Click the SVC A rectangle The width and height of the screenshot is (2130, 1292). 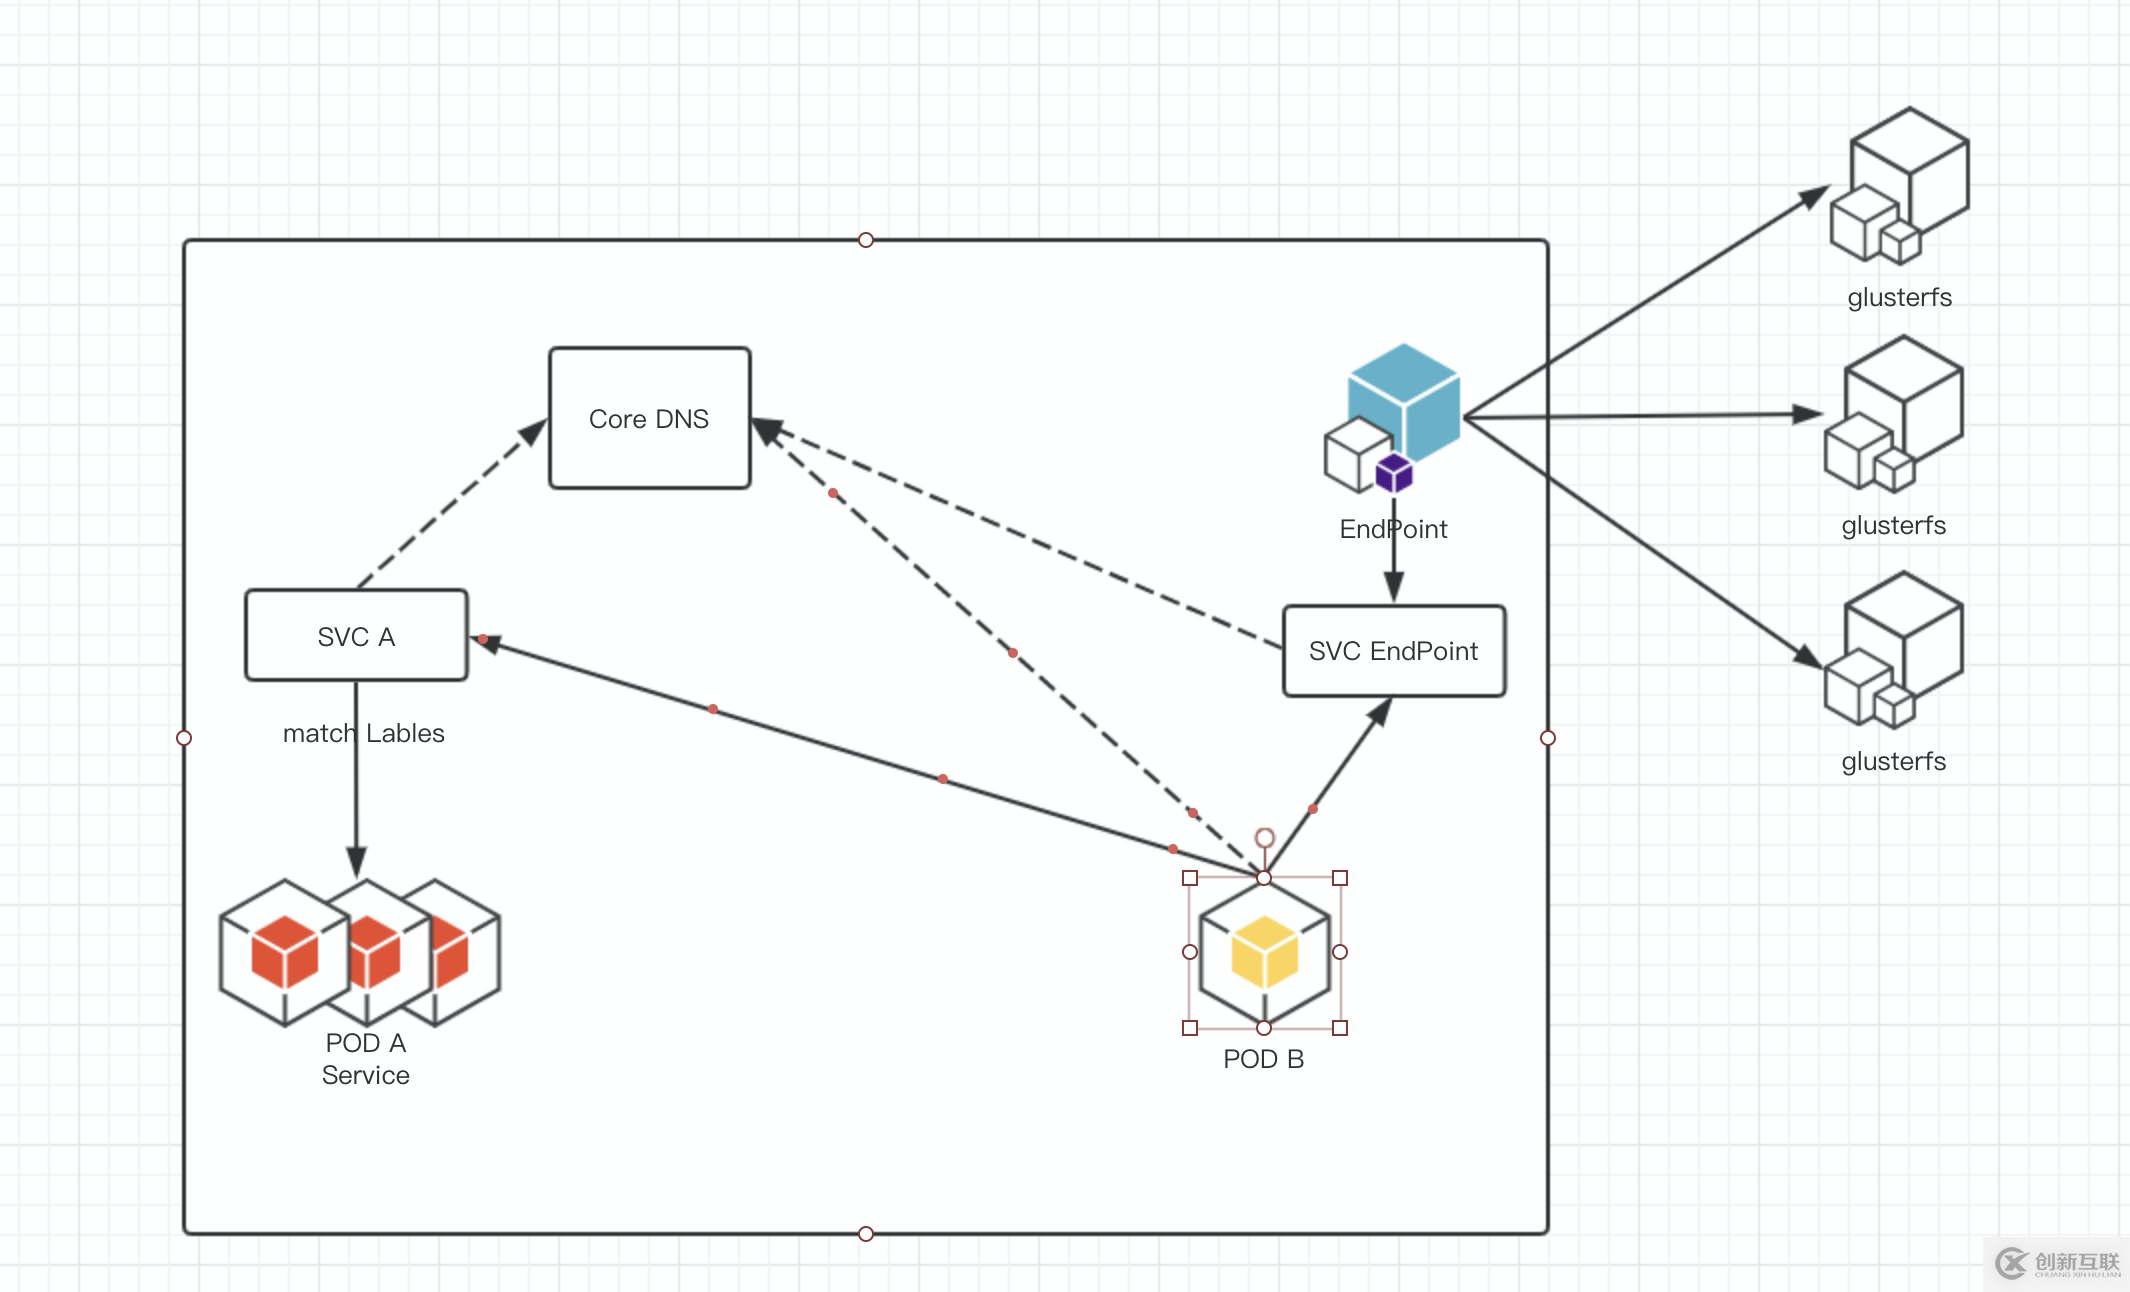(x=355, y=636)
